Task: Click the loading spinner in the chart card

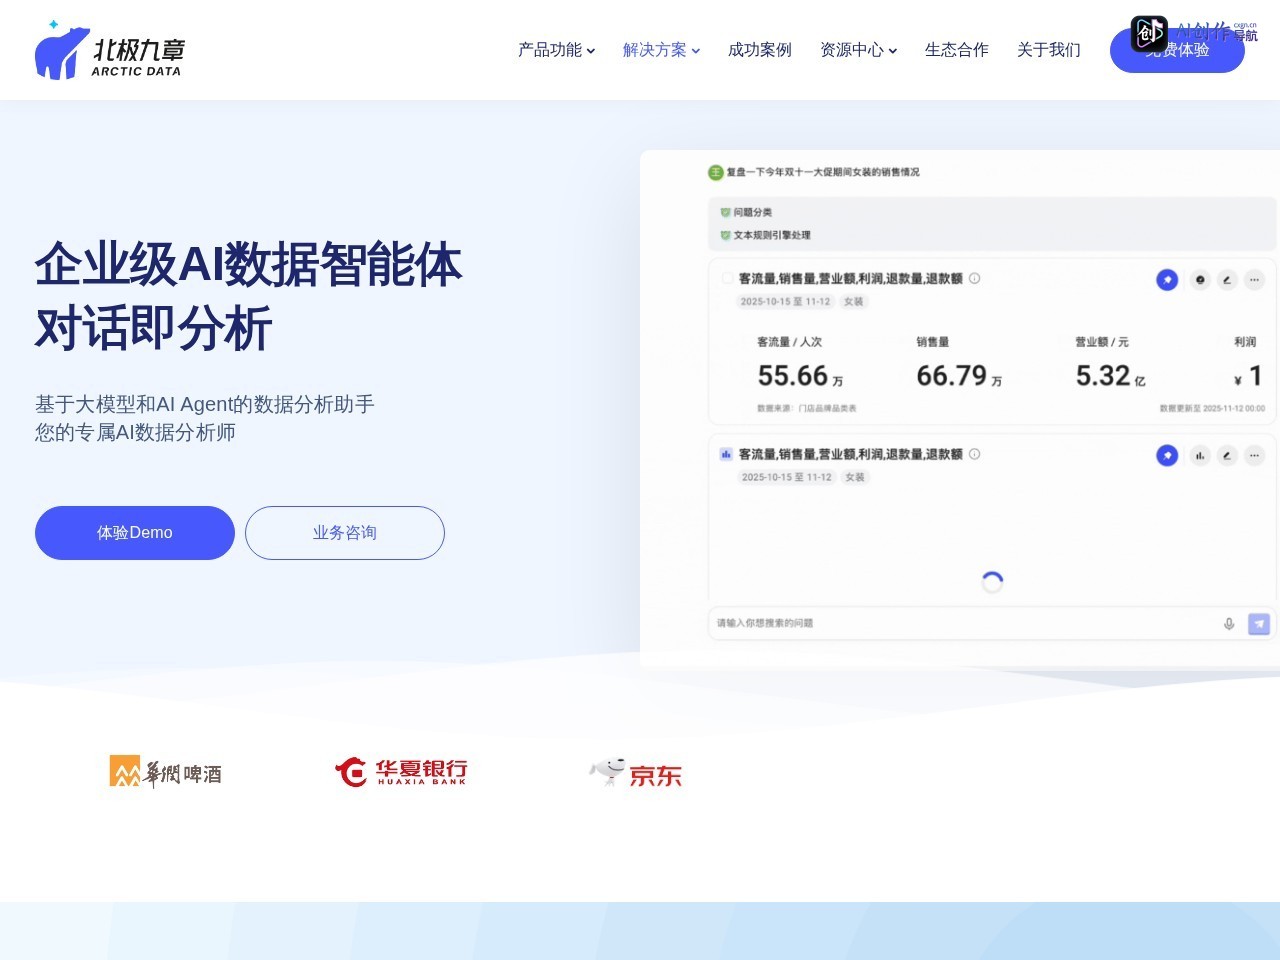Action: click(x=992, y=582)
